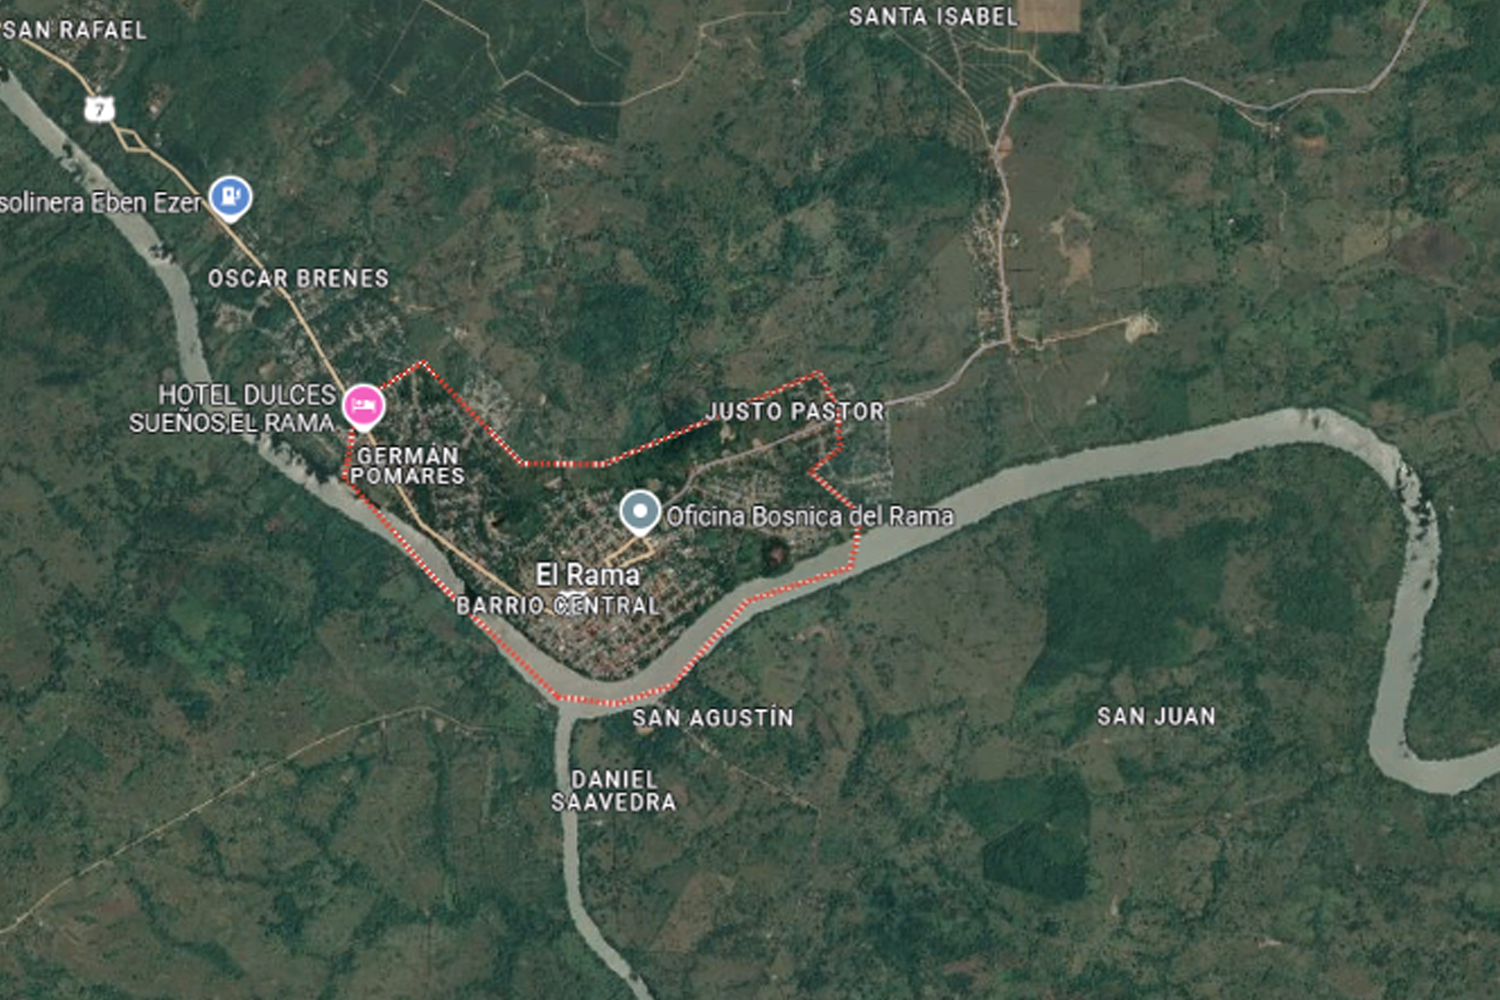Click the SAN JUAN area label
The width and height of the screenshot is (1500, 1000).
click(x=1156, y=716)
